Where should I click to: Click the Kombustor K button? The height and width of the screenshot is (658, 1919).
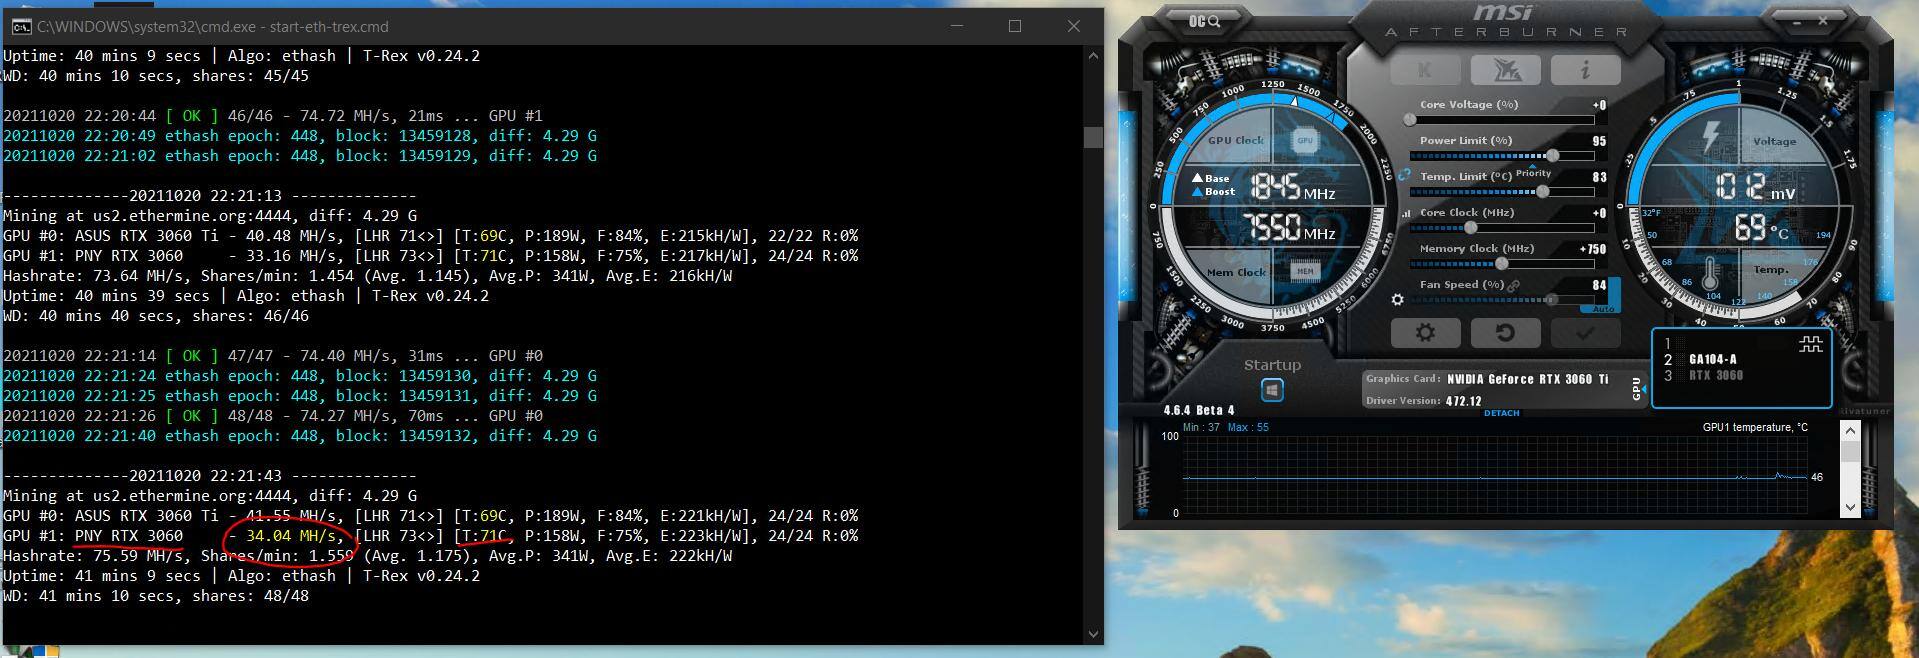click(1425, 70)
